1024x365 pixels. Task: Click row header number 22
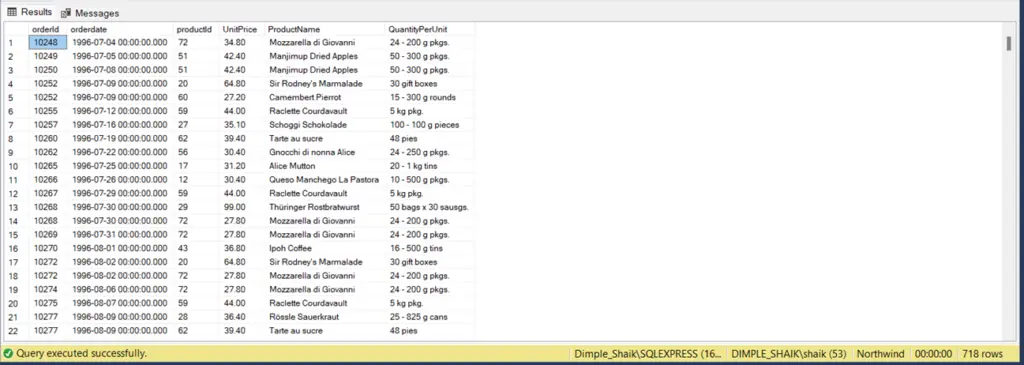coord(16,330)
